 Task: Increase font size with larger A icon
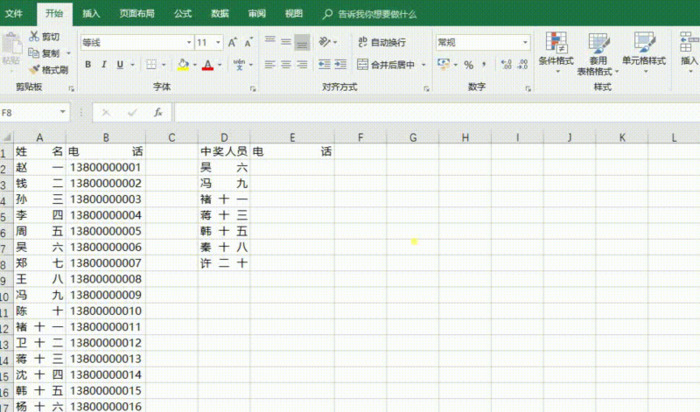click(x=232, y=42)
